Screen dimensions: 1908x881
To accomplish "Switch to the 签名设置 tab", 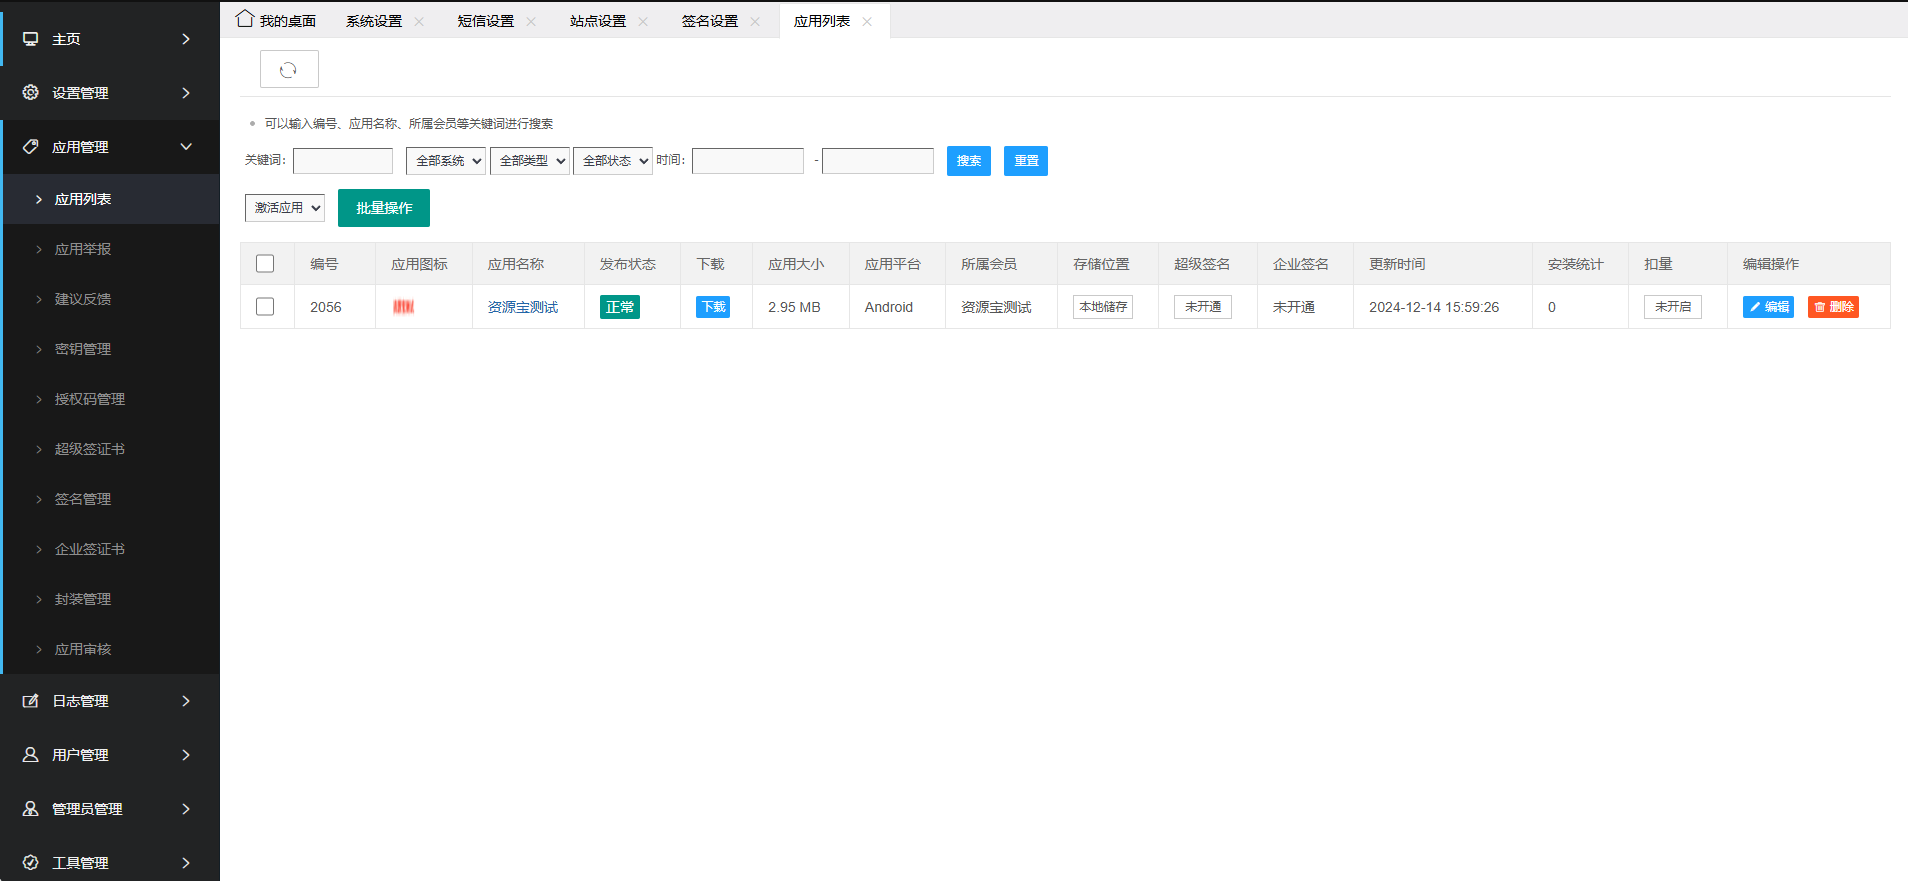I will coord(710,21).
